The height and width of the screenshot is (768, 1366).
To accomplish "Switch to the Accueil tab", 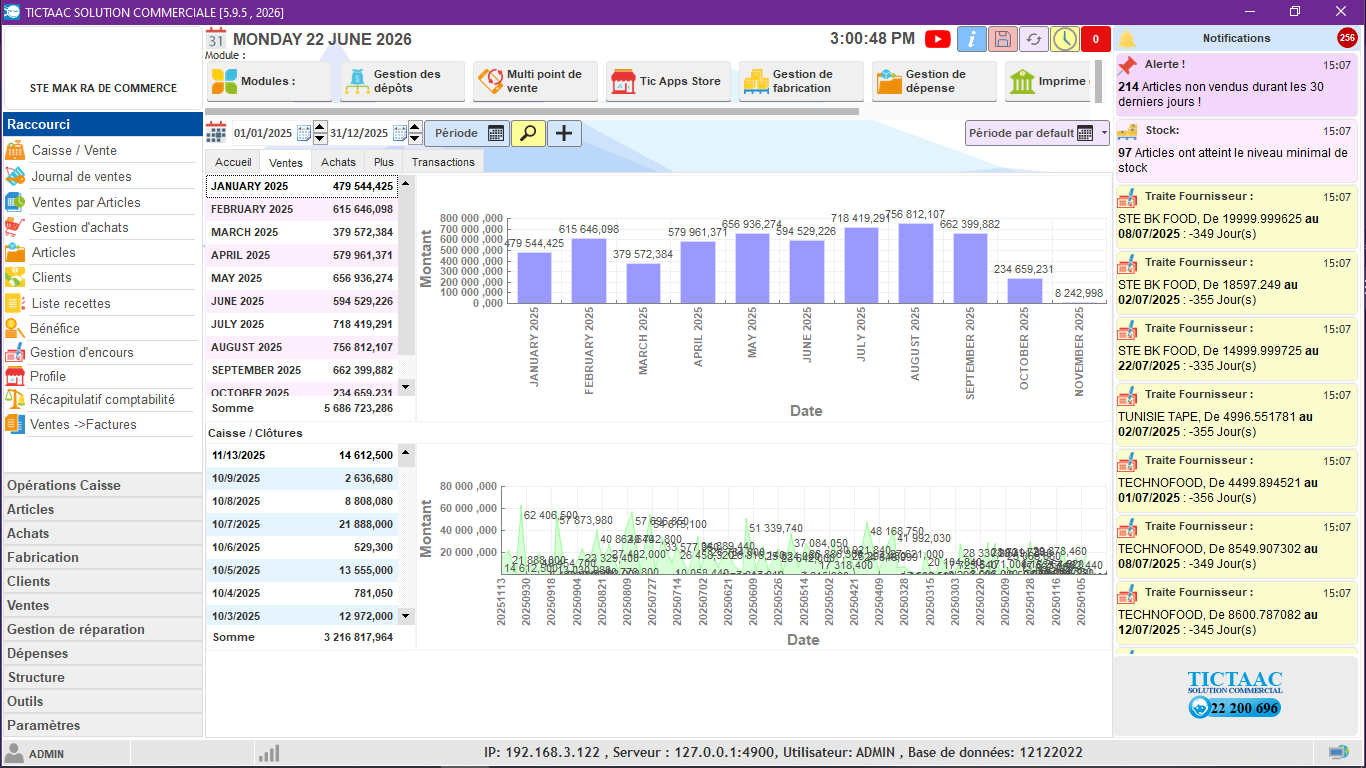I will pos(233,162).
